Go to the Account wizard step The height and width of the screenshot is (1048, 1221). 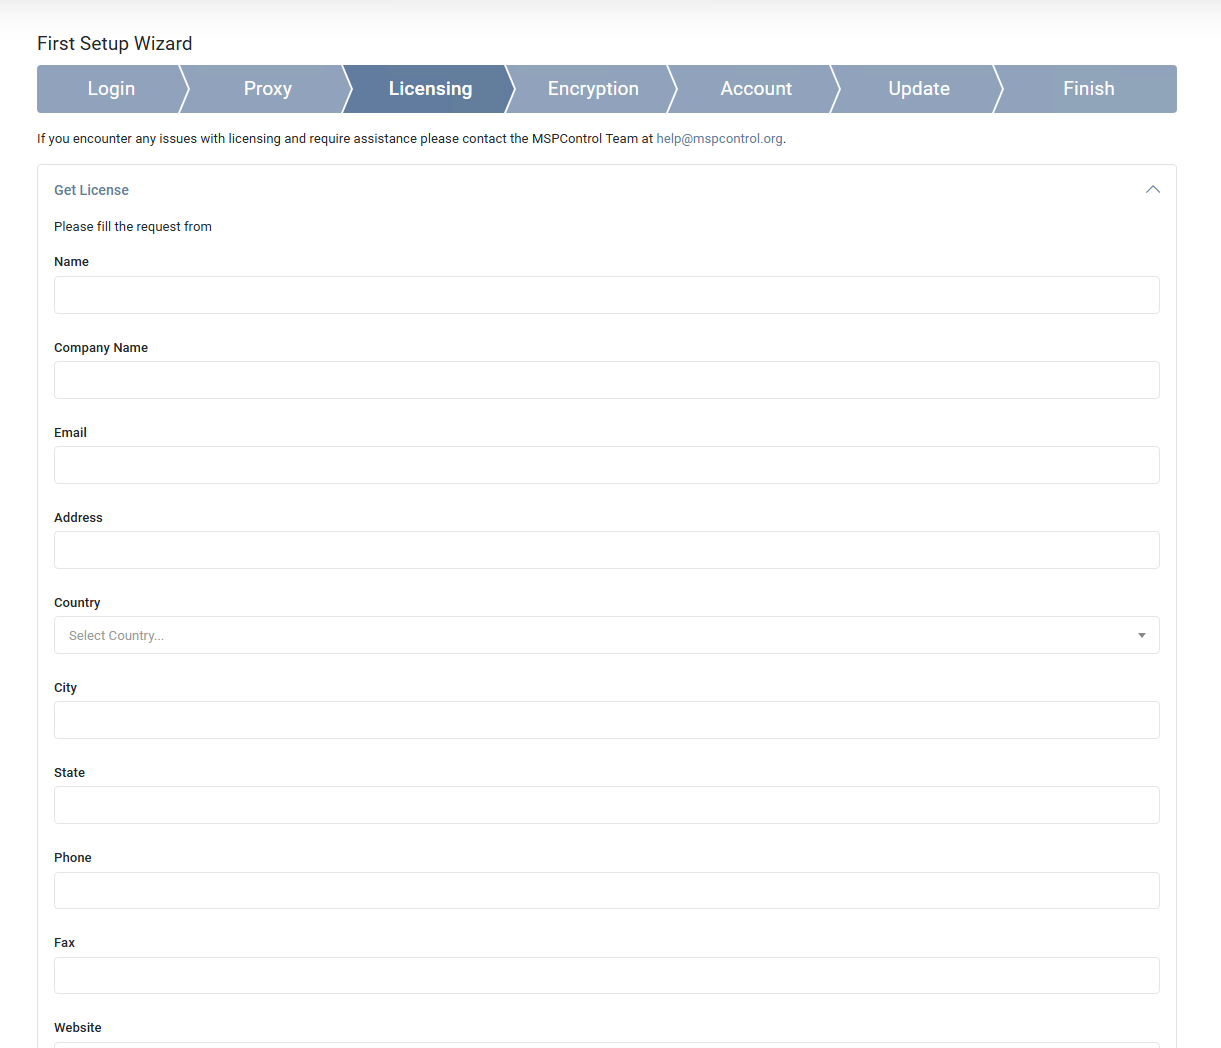756,89
